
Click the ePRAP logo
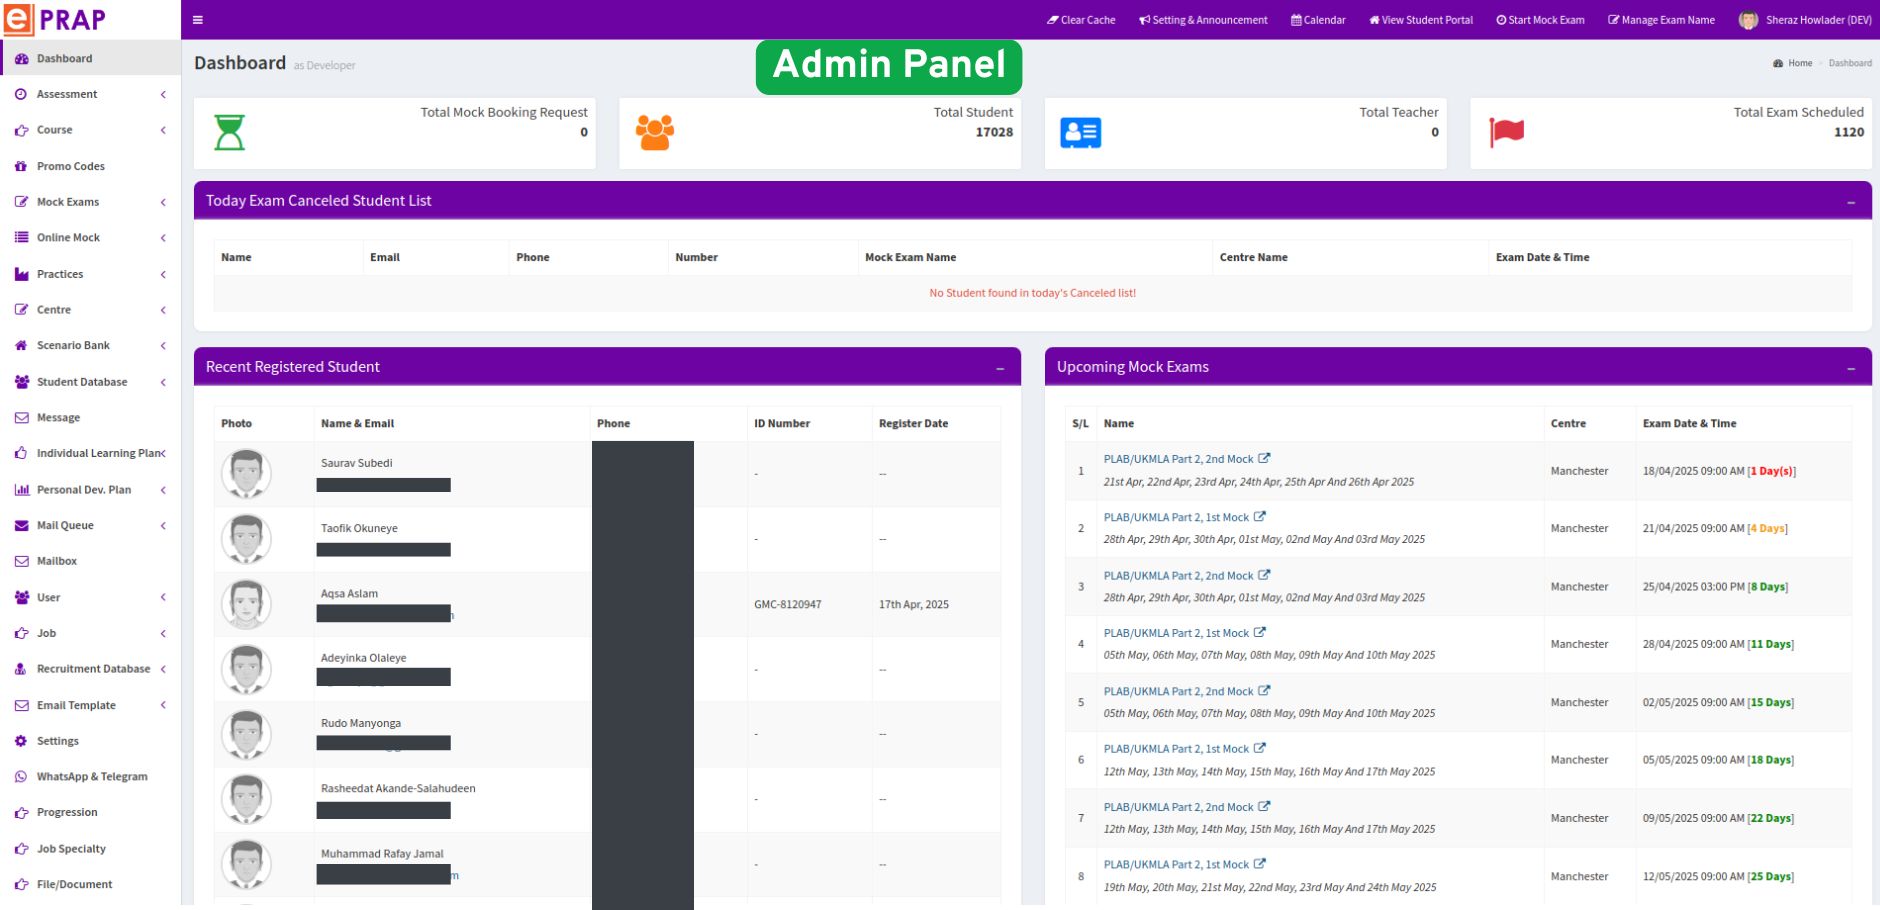click(x=56, y=19)
